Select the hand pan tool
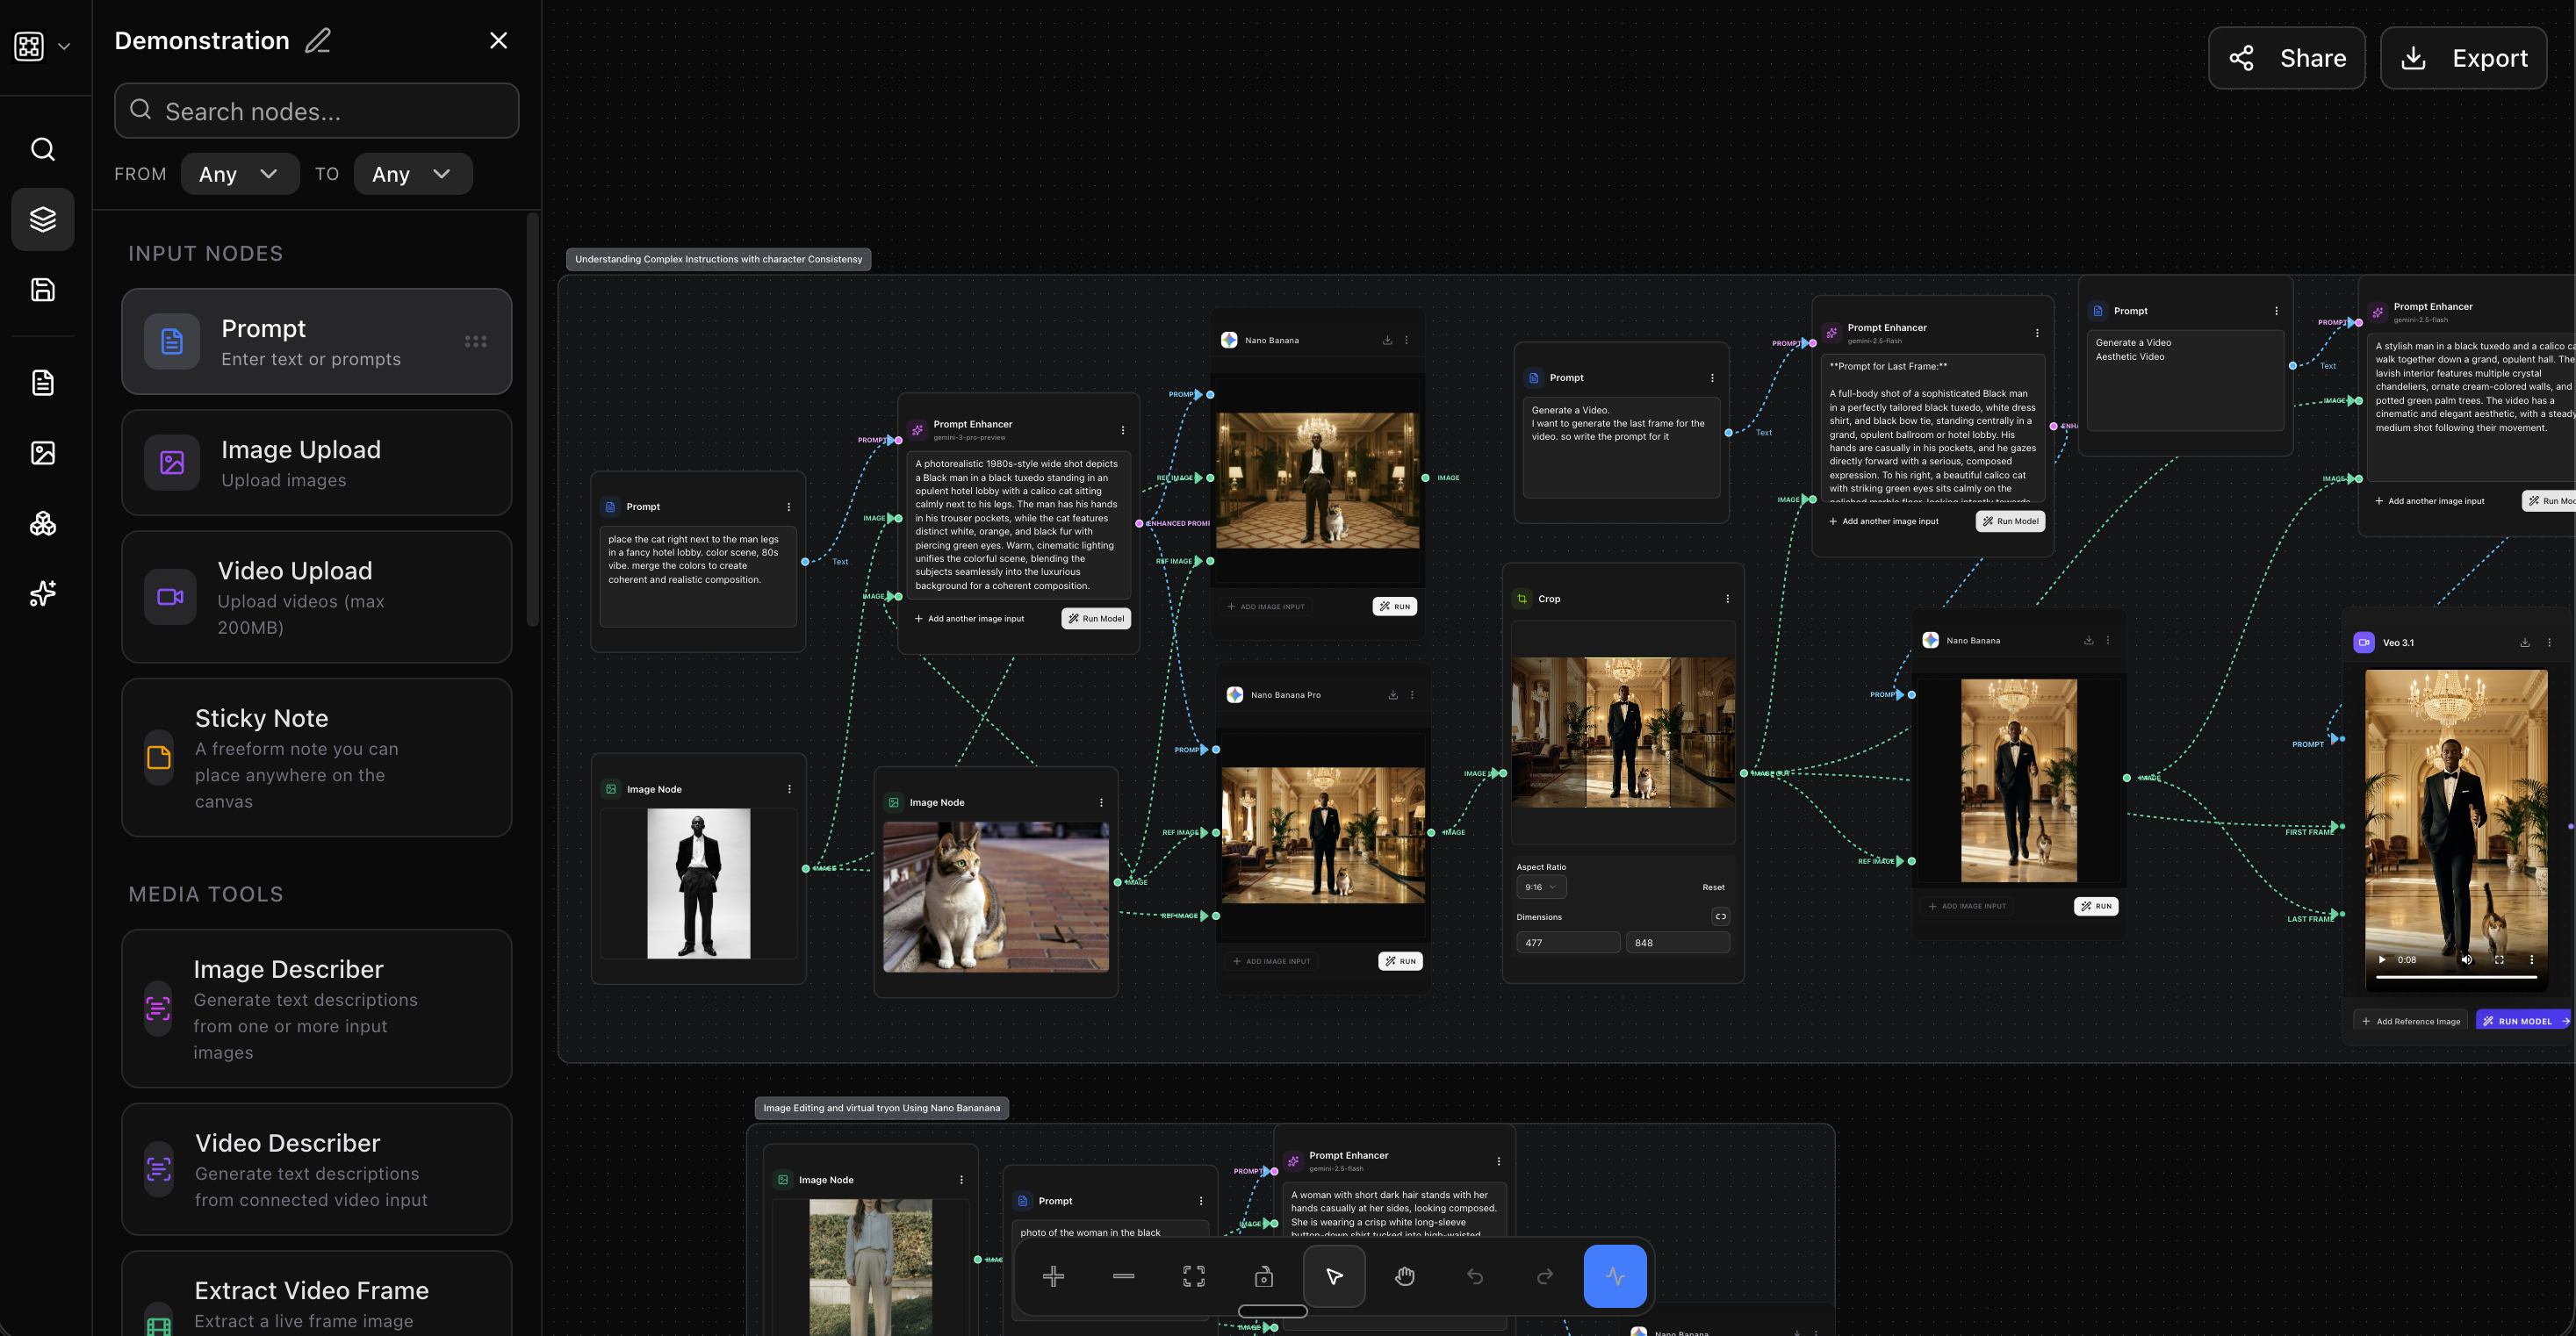Screen dimensions: 2576x1336 point(1404,1276)
